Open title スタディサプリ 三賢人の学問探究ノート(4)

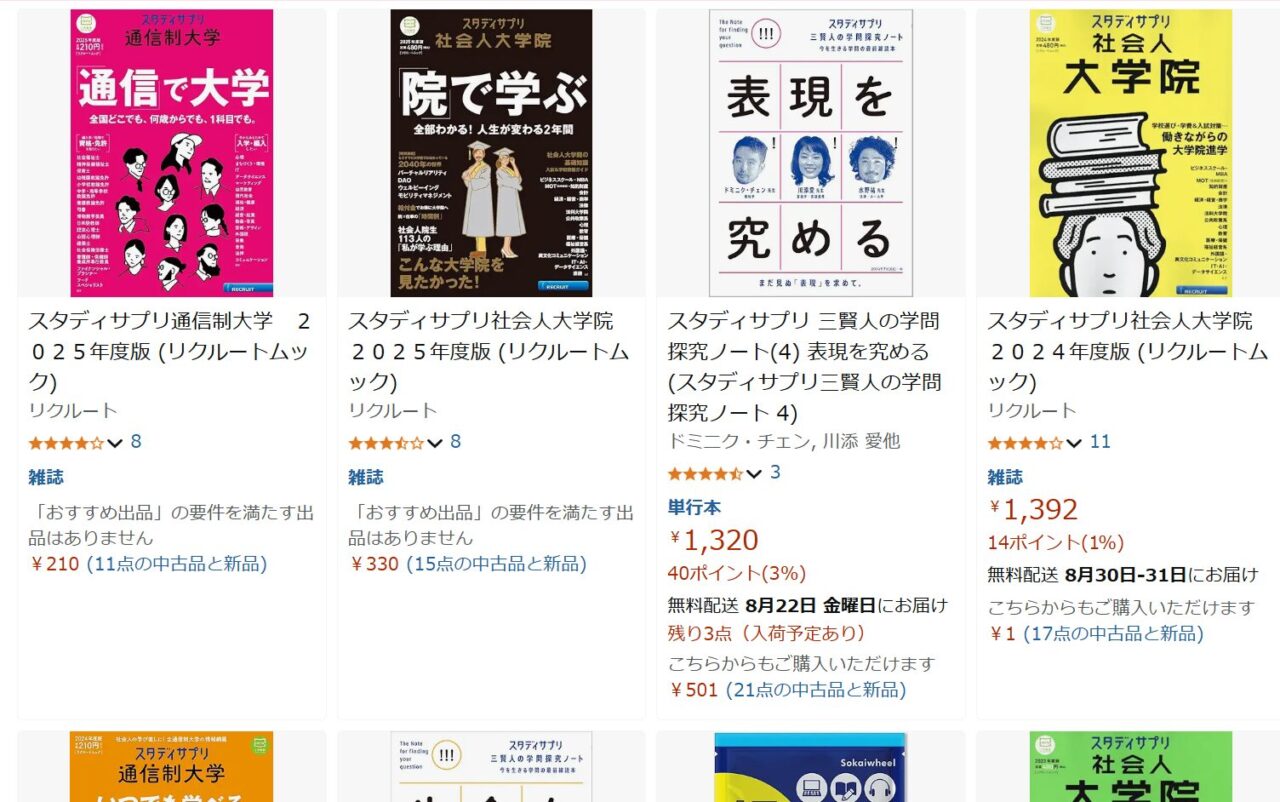[806, 366]
